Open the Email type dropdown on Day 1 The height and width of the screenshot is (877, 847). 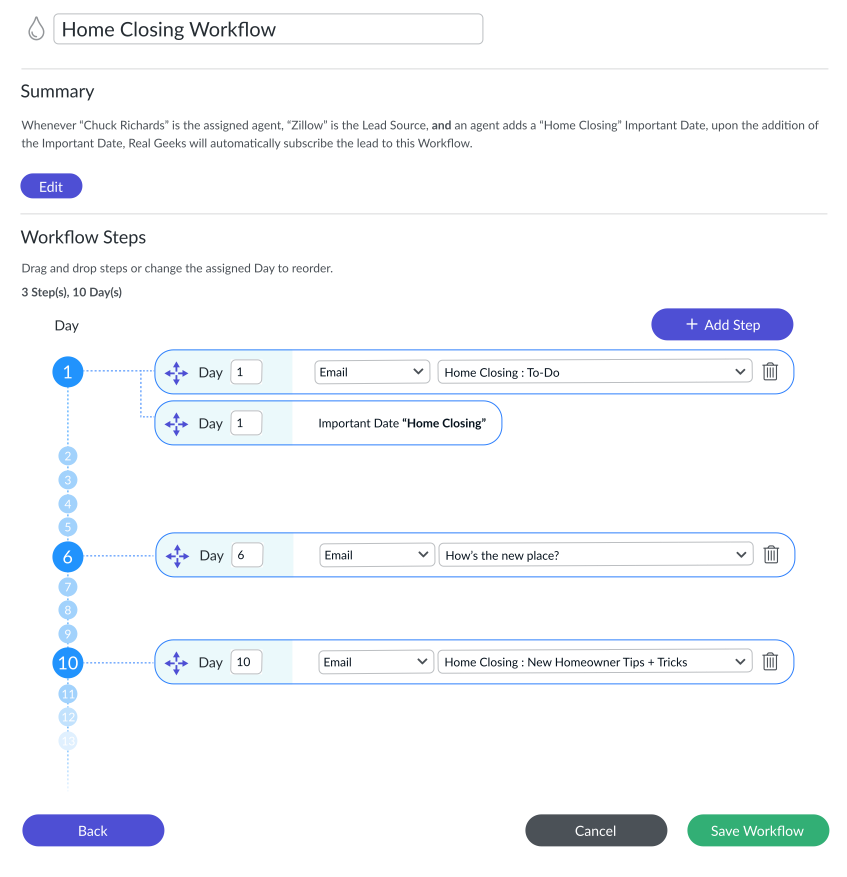point(372,372)
